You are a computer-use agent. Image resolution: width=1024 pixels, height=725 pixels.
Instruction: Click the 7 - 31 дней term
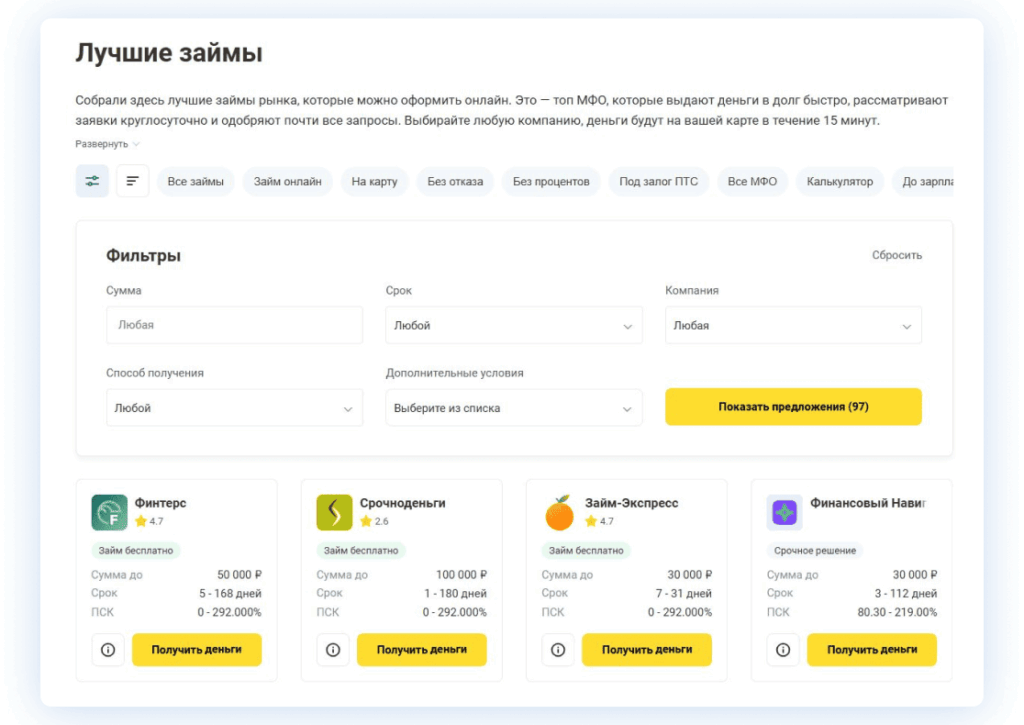(684, 593)
